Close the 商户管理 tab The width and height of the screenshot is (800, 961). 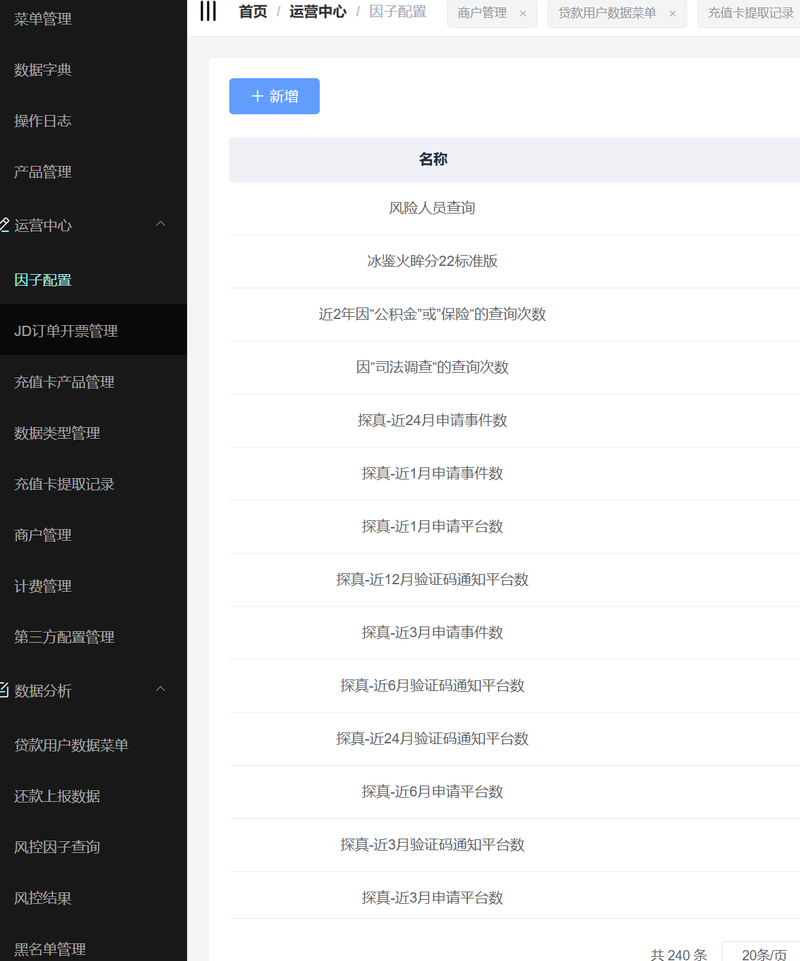point(523,13)
